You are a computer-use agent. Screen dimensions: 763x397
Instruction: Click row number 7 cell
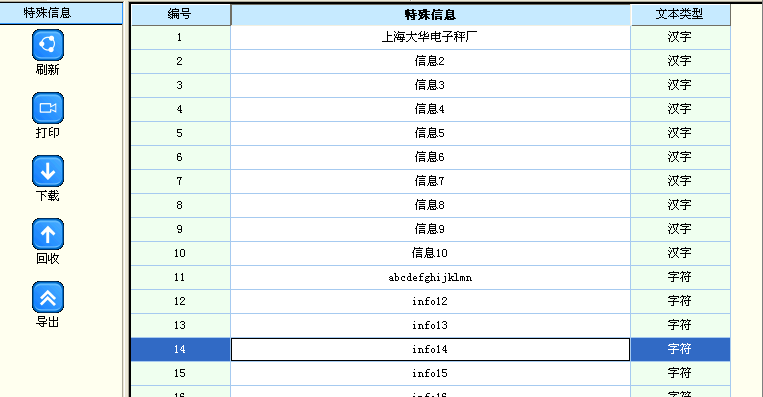pos(181,181)
